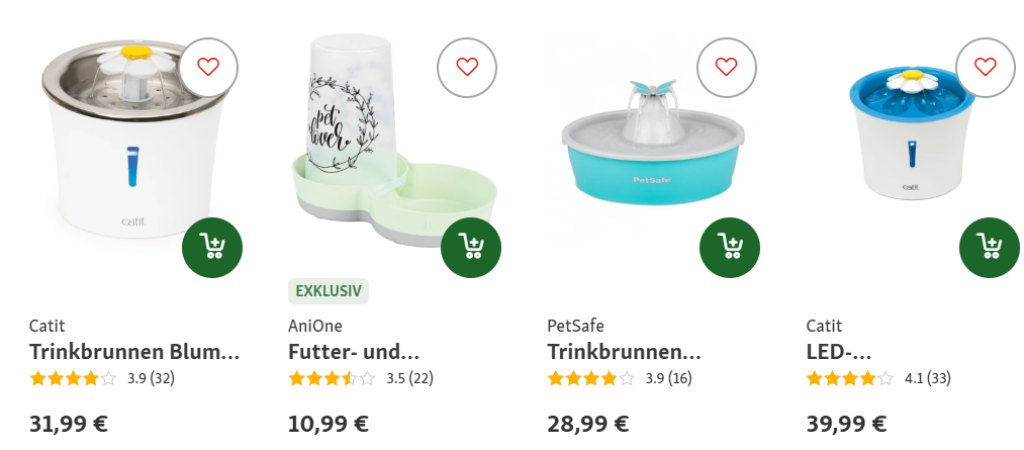View the 4.1 (33) star rating reviews

(x=878, y=378)
